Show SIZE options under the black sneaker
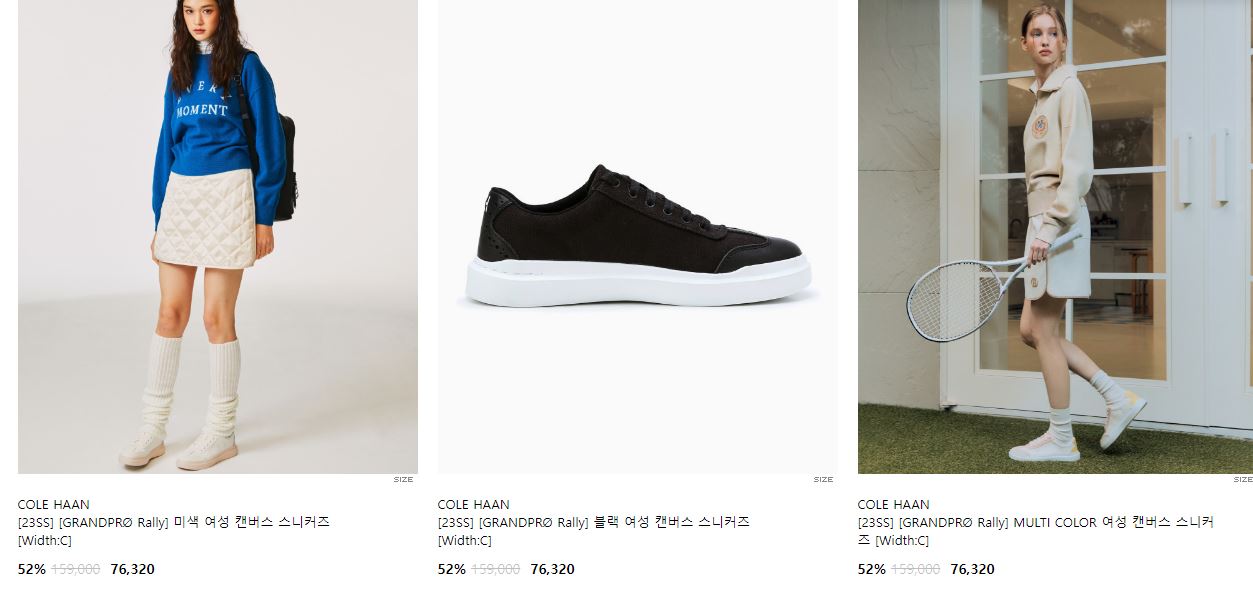The height and width of the screenshot is (594, 1253). pyautogui.click(x=823, y=480)
